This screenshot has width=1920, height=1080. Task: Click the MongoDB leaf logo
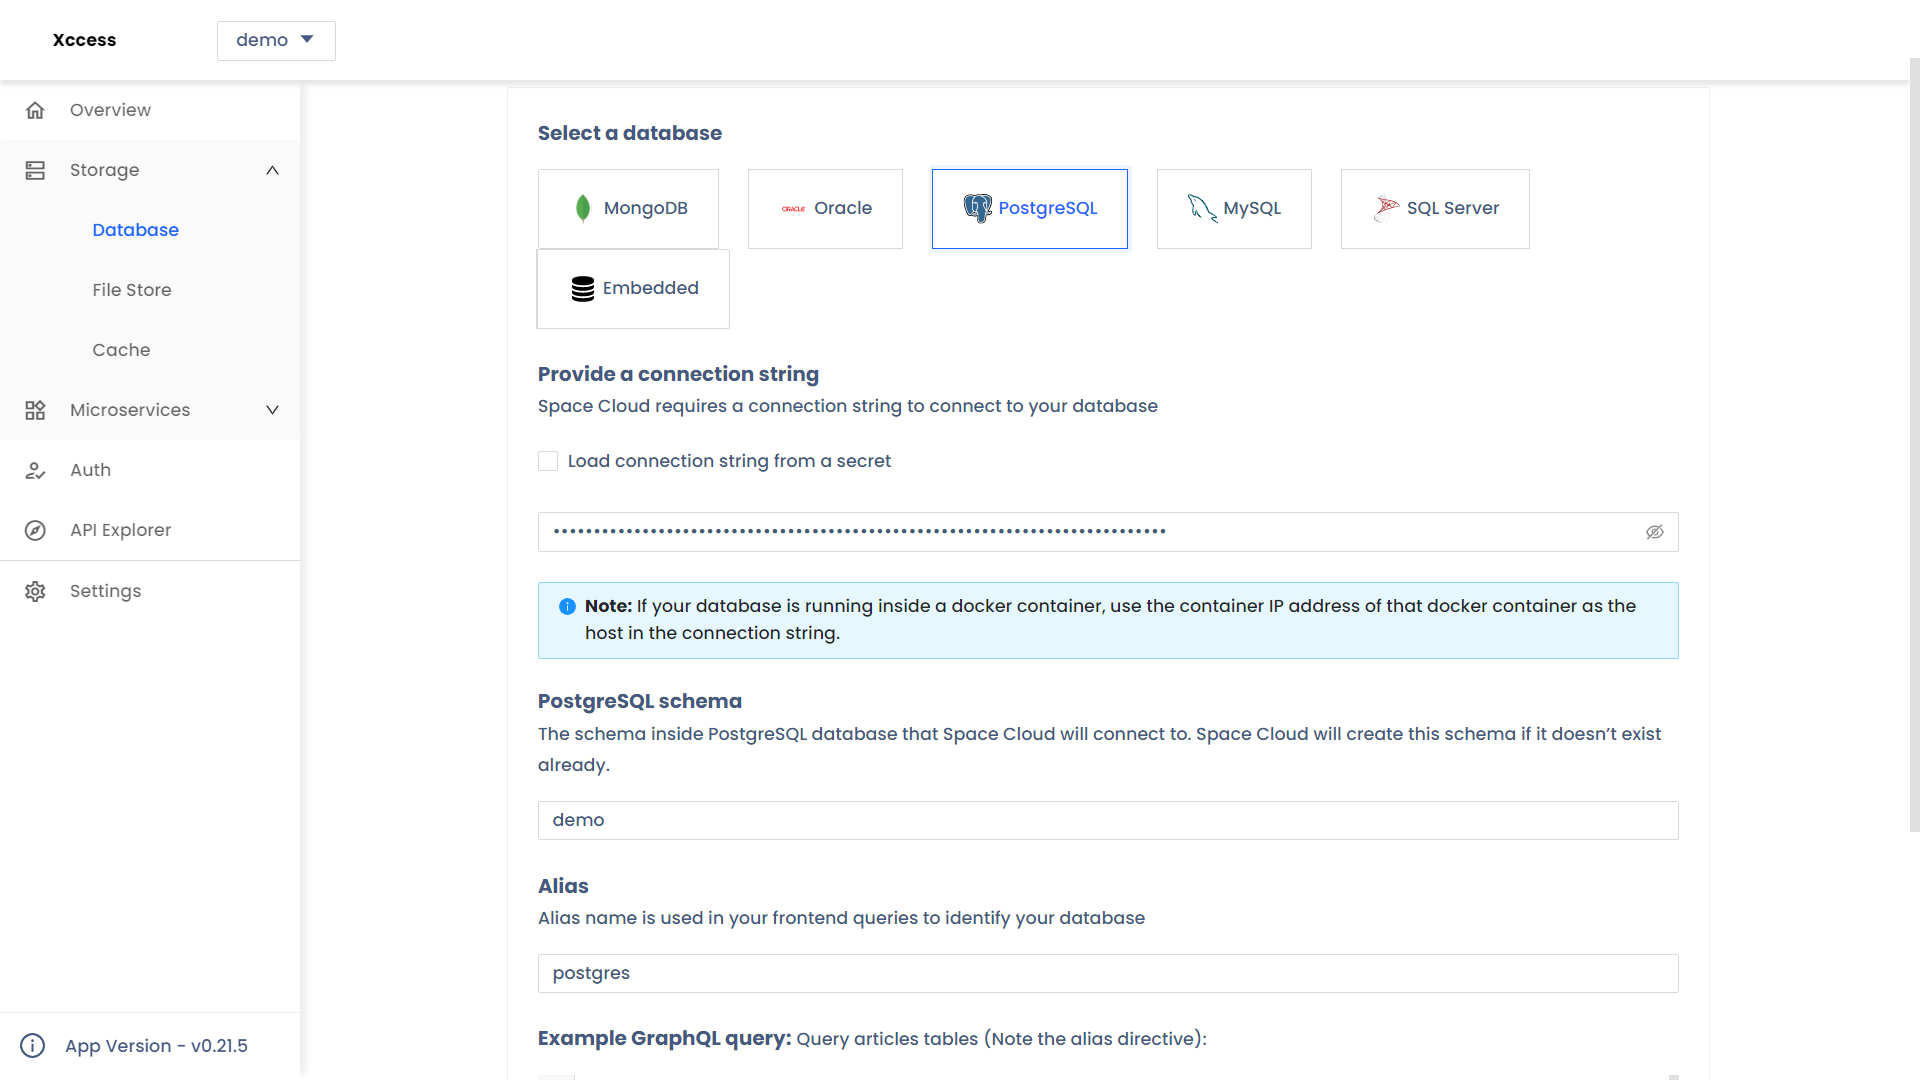583,208
